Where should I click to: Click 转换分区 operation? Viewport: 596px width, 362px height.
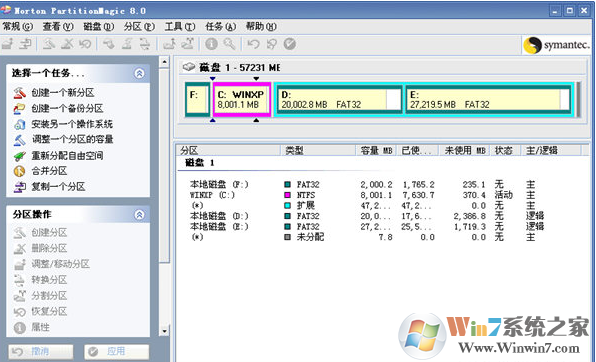pyautogui.click(x=49, y=280)
